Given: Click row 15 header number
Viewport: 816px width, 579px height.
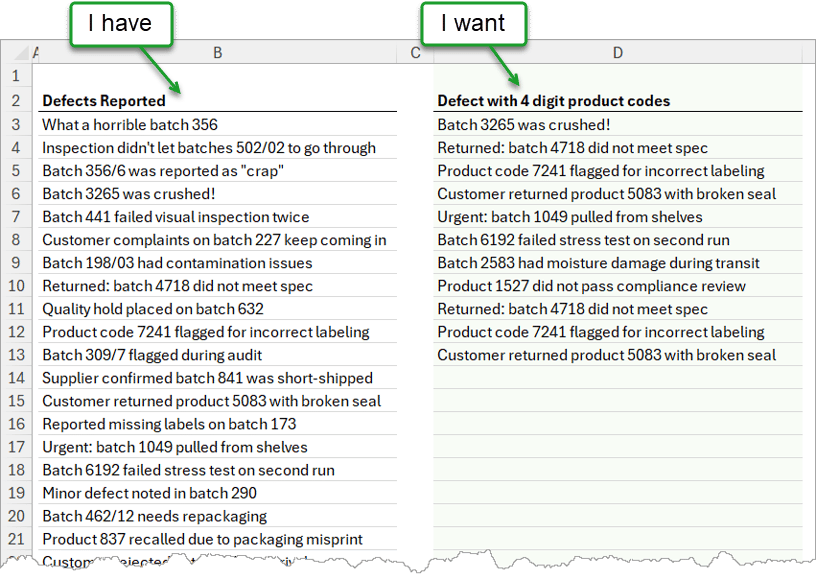Looking at the screenshot, I should [x=16, y=401].
